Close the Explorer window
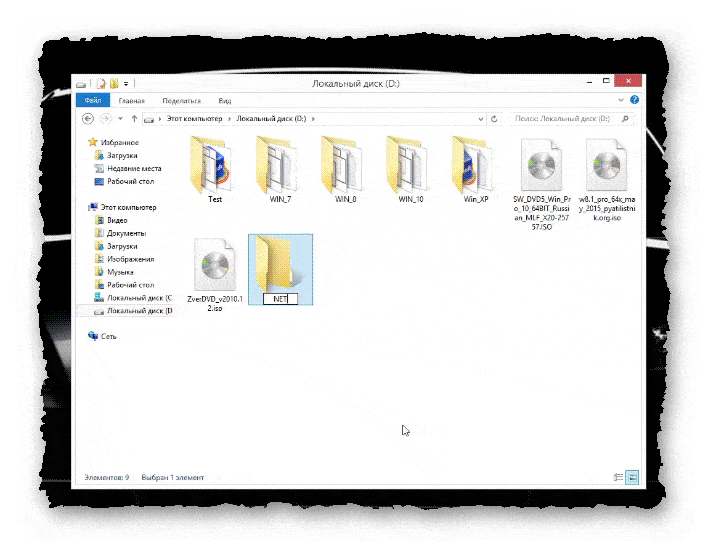The width and height of the screenshot is (704, 544). pyautogui.click(x=629, y=81)
